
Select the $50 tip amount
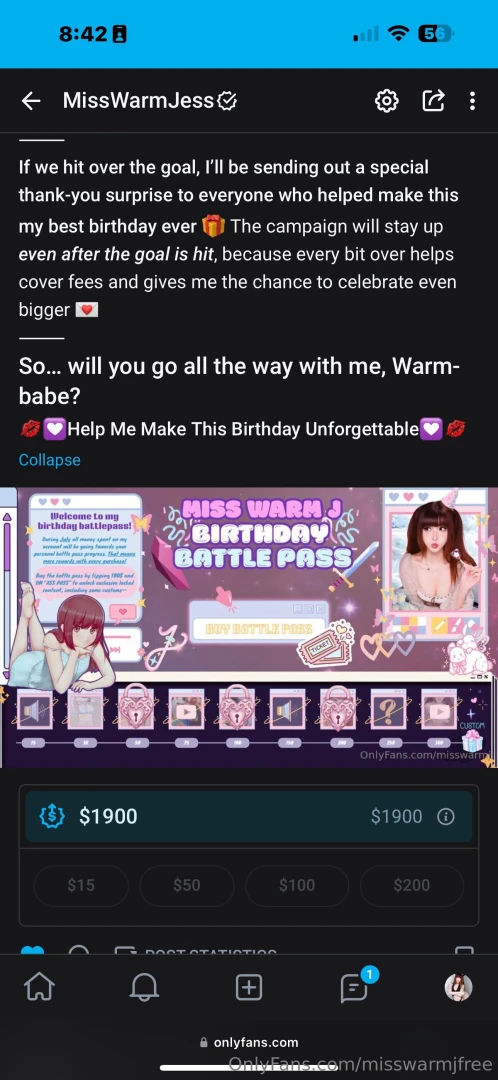(187, 885)
